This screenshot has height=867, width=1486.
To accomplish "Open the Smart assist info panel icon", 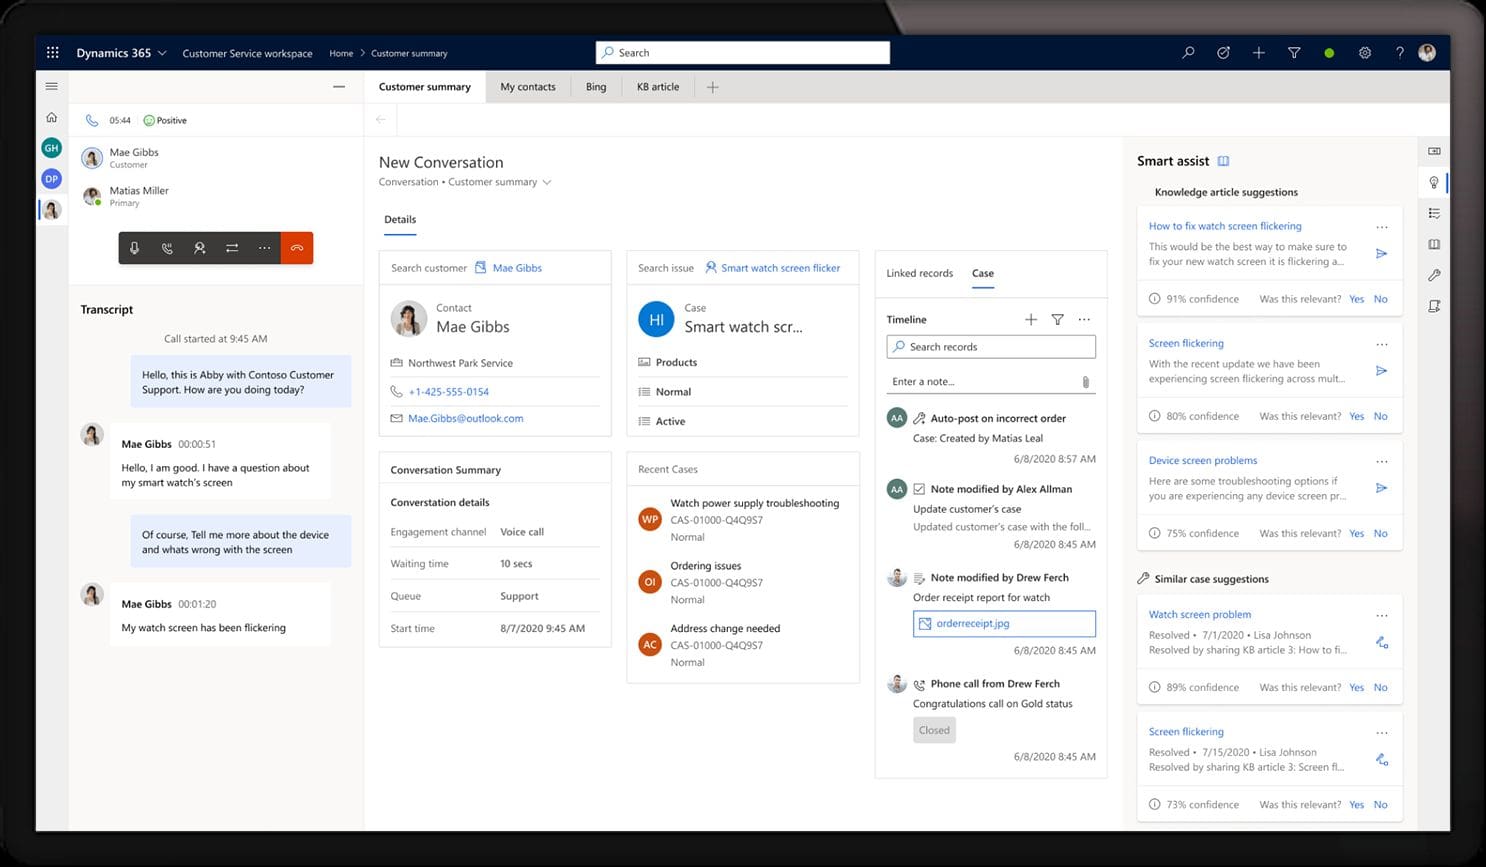I will (1223, 161).
